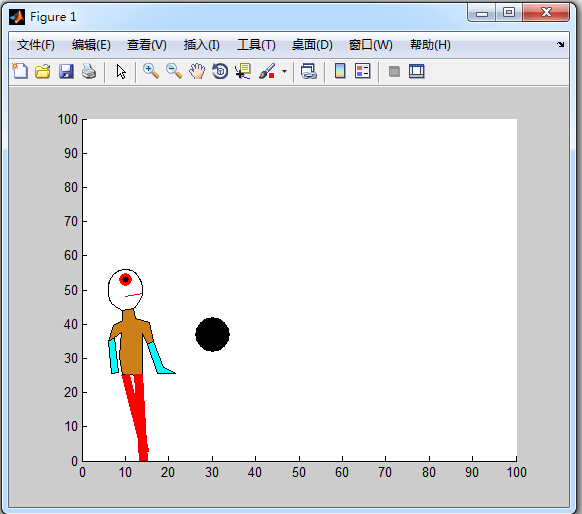582x514 pixels.
Task: Toggle the Brush data tool
Action: pyautogui.click(x=267, y=71)
